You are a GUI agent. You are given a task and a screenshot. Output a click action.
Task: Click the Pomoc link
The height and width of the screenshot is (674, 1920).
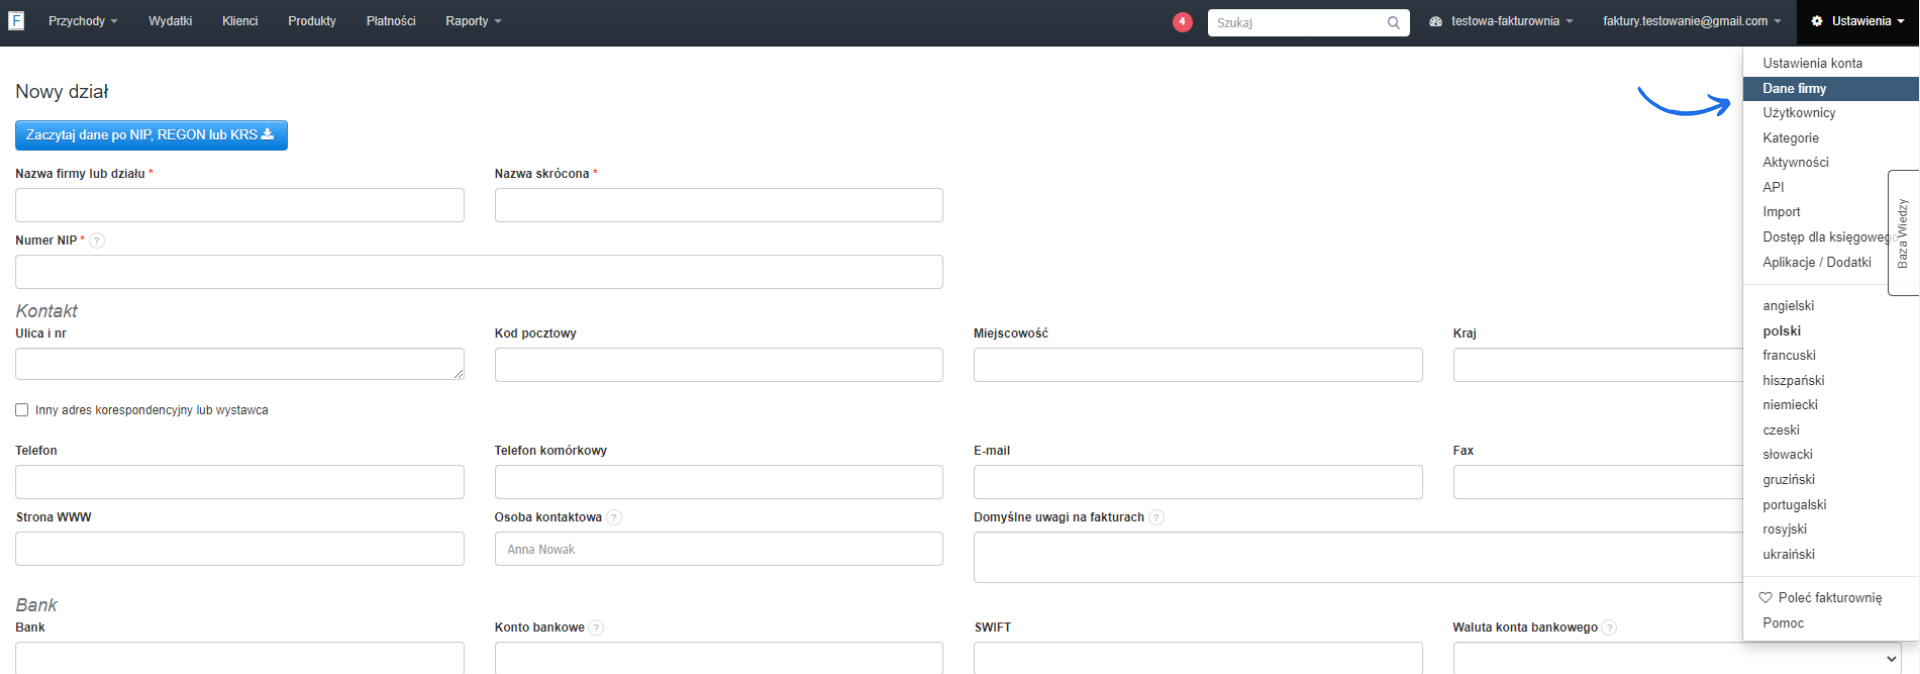point(1783,623)
